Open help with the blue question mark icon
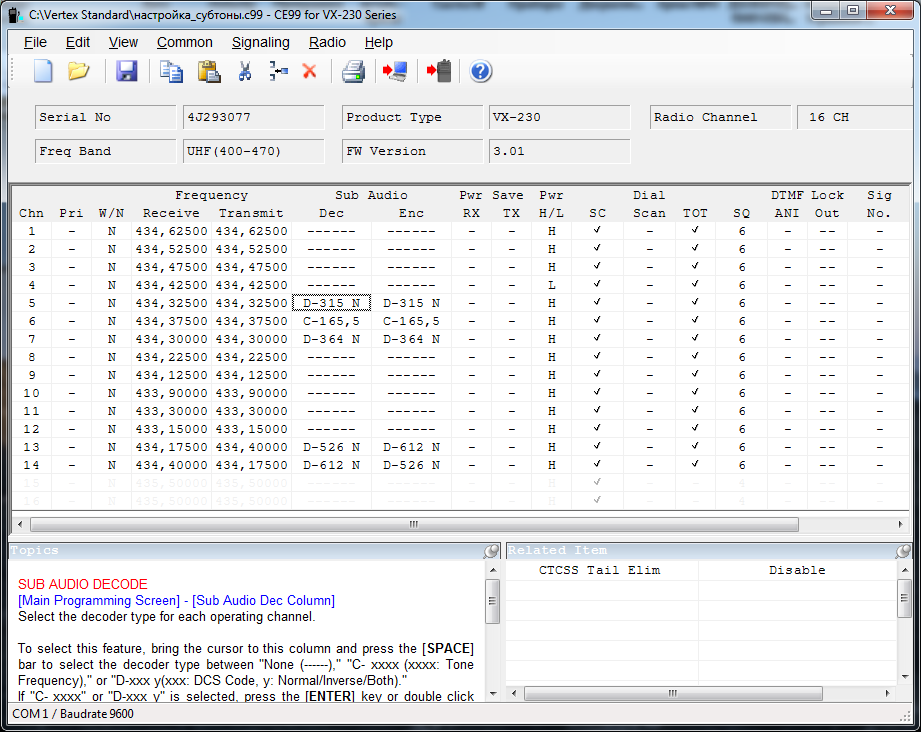This screenshot has width=921, height=732. click(x=480, y=72)
